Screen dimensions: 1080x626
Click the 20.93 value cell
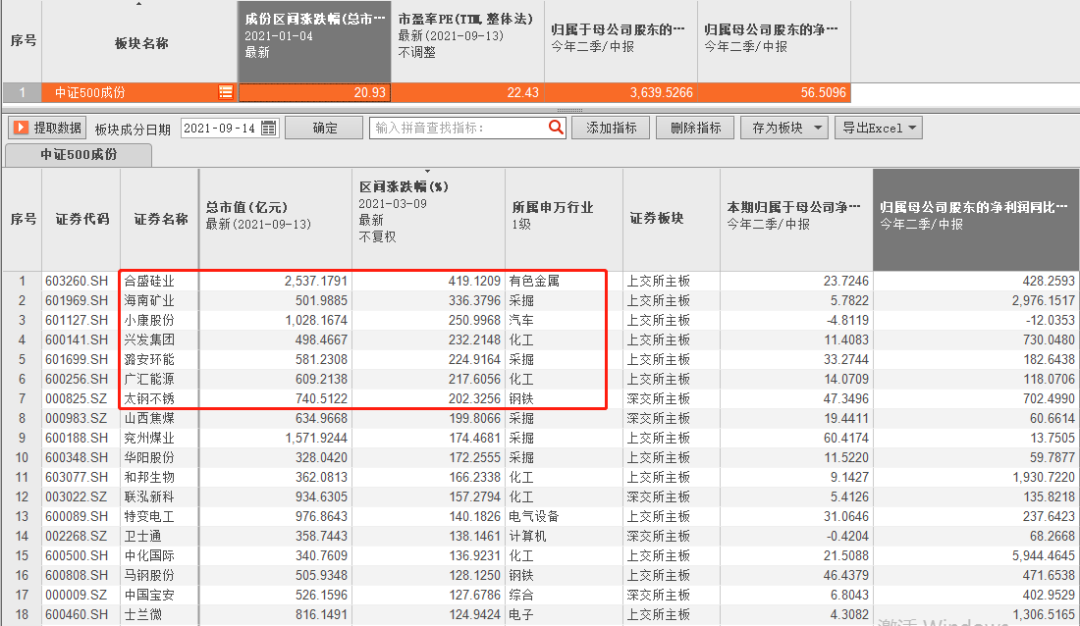click(x=315, y=92)
